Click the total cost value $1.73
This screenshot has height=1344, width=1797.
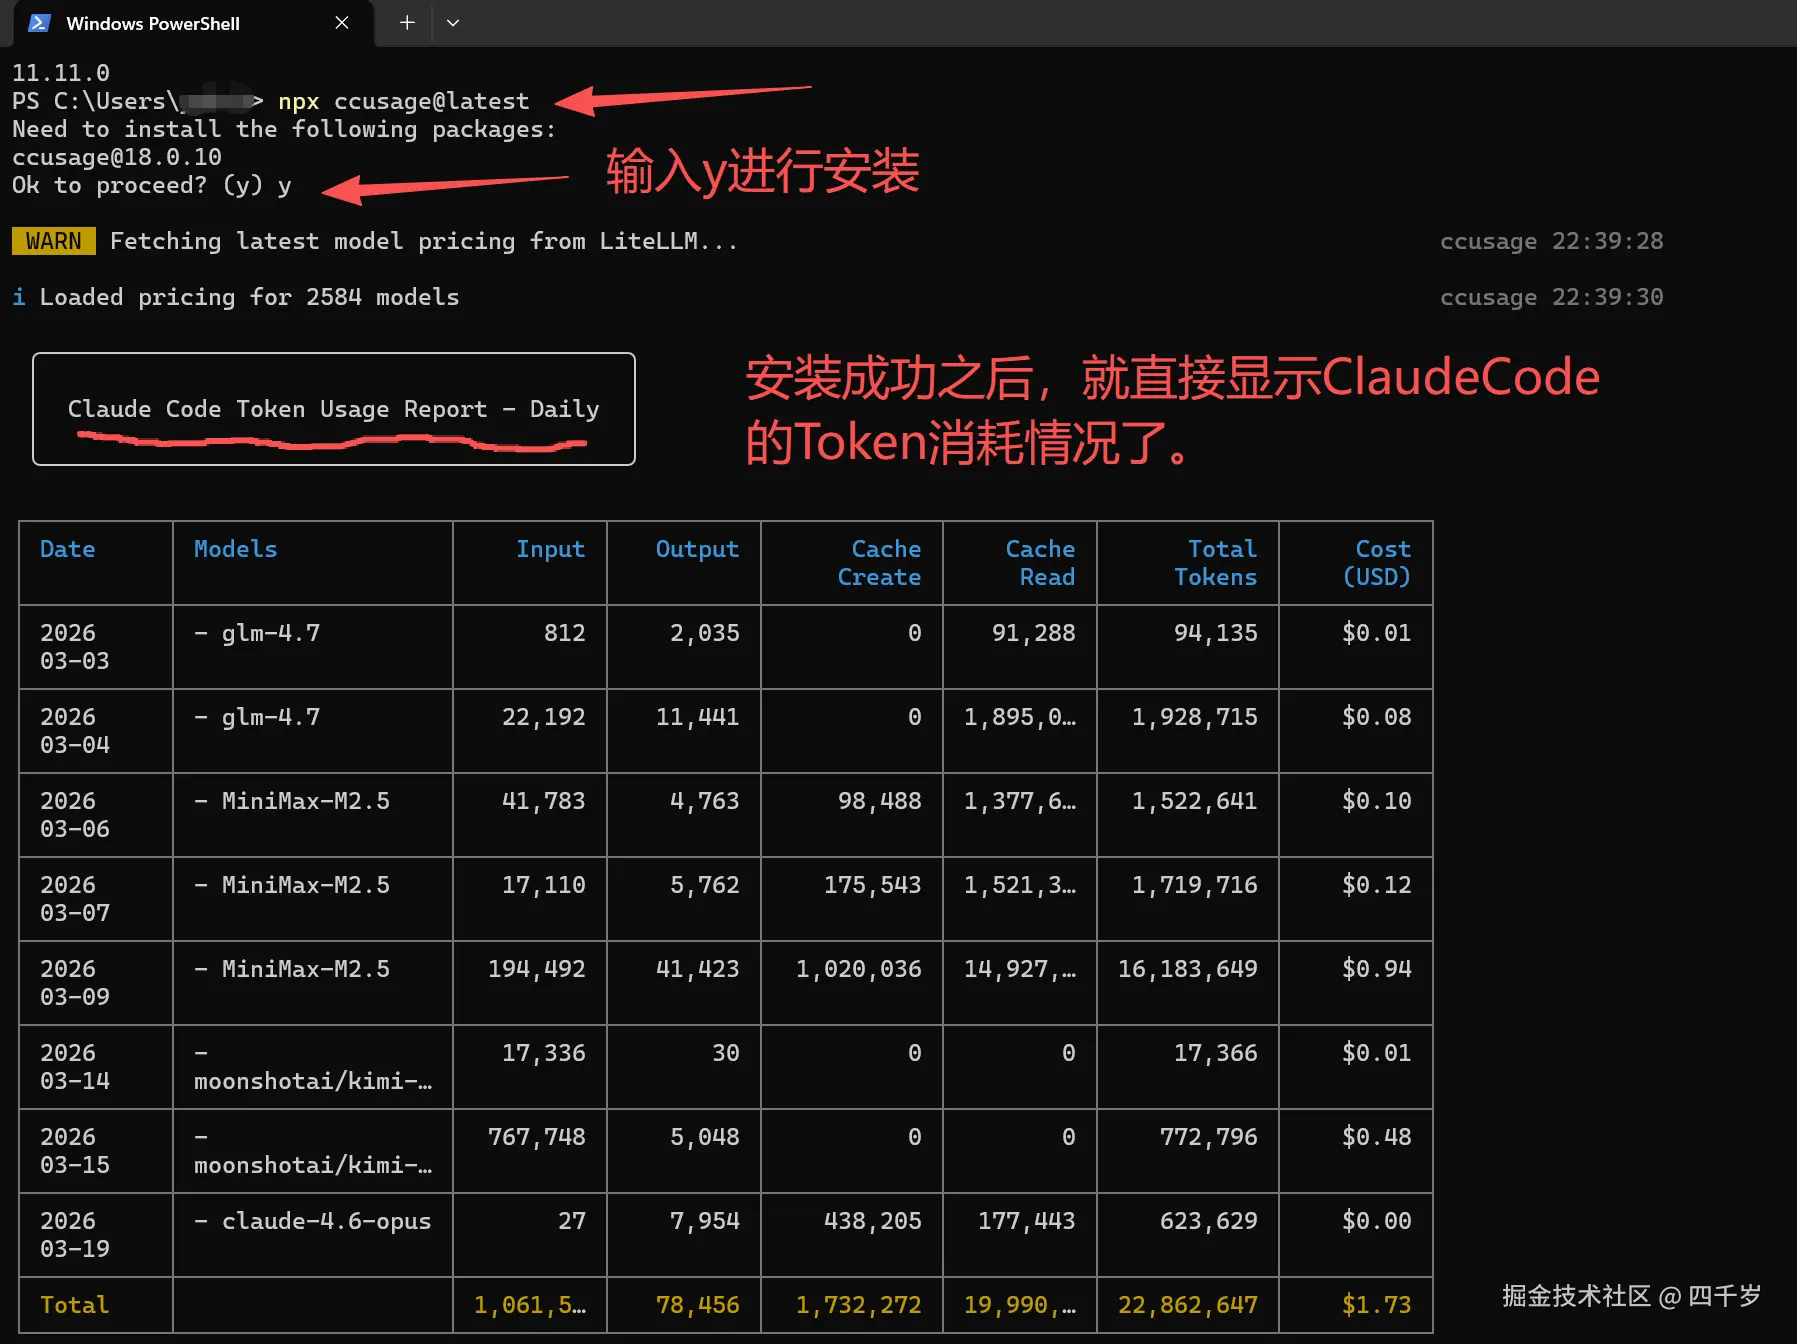click(1377, 1305)
